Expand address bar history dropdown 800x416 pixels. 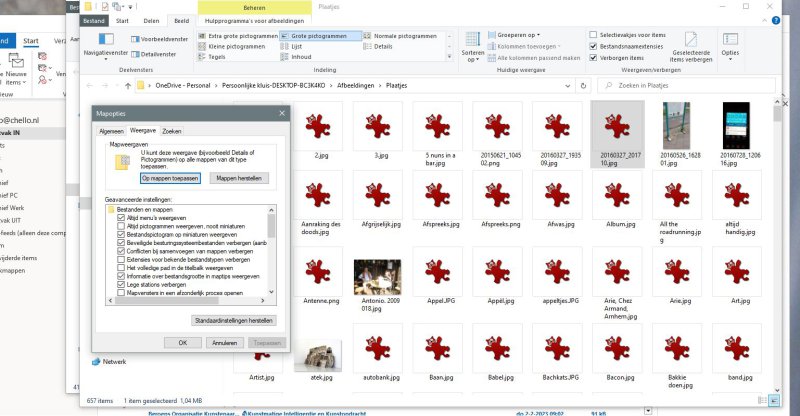click(567, 86)
